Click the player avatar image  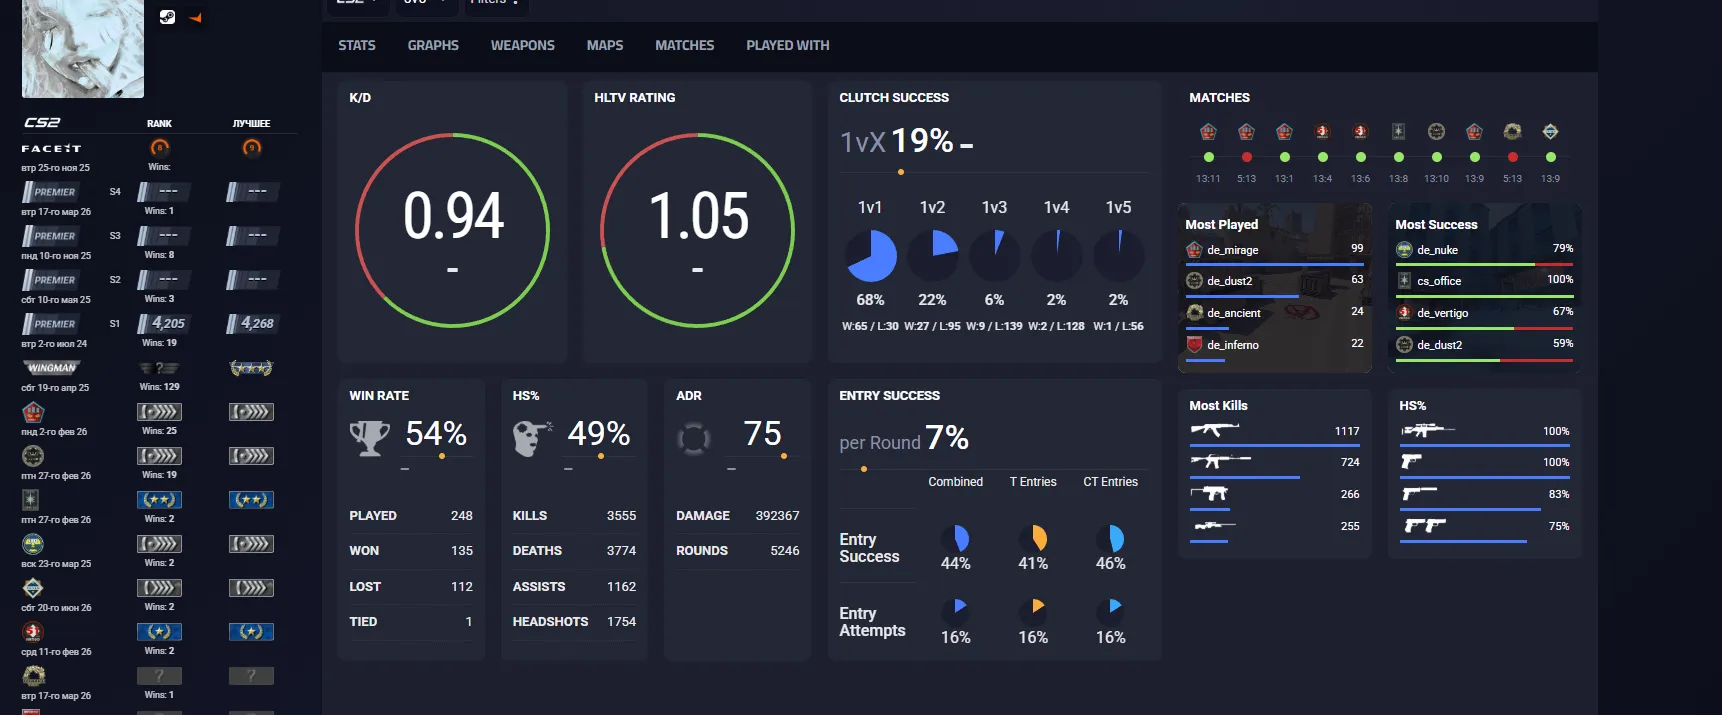tap(83, 48)
